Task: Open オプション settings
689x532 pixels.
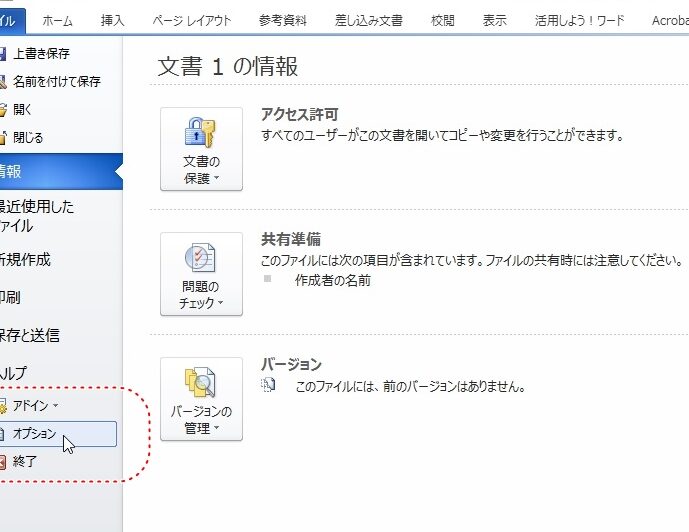Action: (58, 434)
